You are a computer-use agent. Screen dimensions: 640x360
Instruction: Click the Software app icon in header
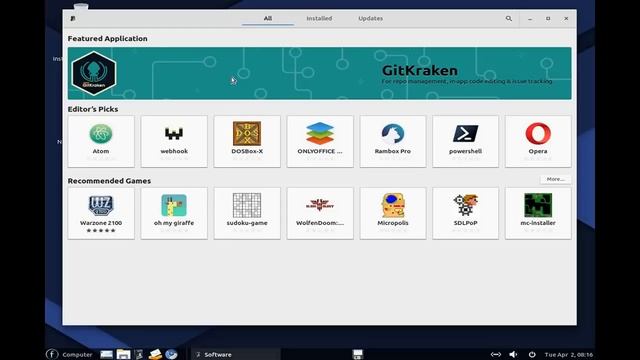tap(73, 18)
